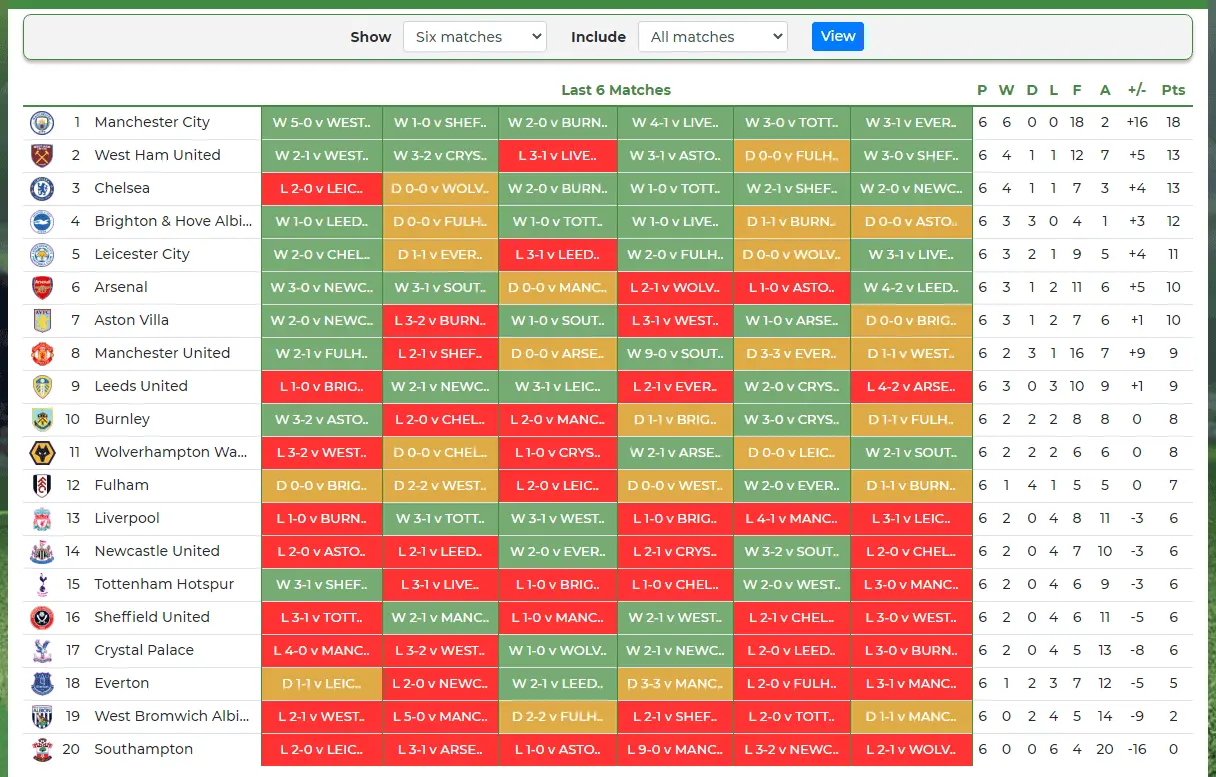Open Leicester City team link
1216x777 pixels.
coord(142,254)
